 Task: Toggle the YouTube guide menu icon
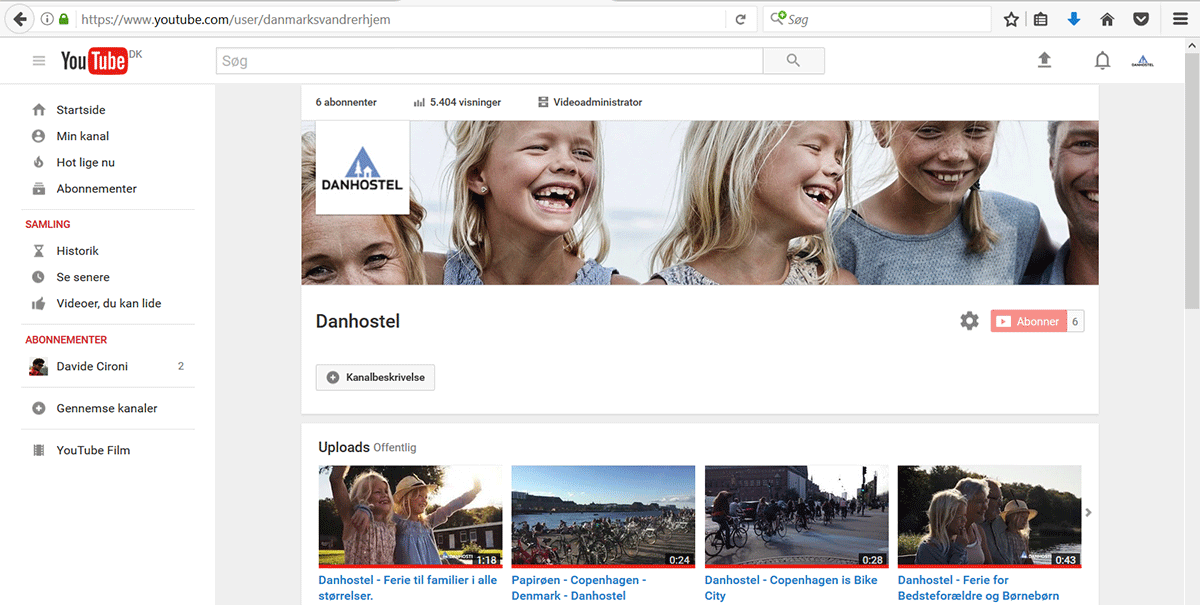(39, 61)
